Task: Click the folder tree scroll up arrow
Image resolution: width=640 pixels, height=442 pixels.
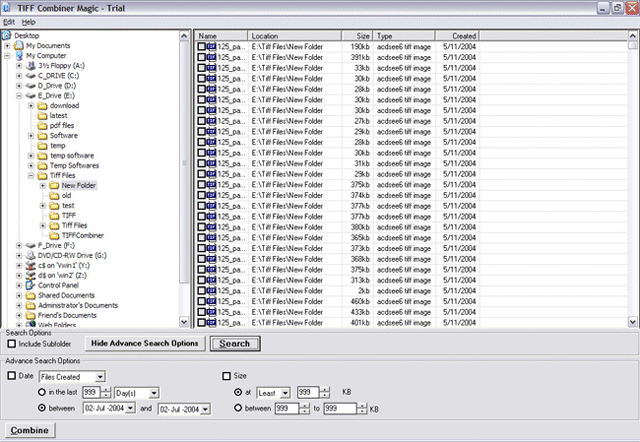Action: pyautogui.click(x=184, y=36)
